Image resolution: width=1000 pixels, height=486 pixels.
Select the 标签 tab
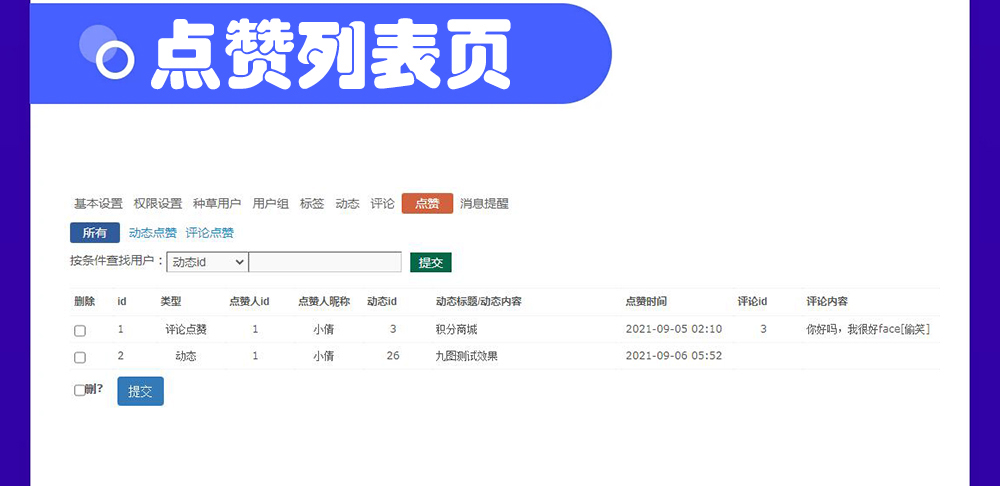[x=312, y=204]
